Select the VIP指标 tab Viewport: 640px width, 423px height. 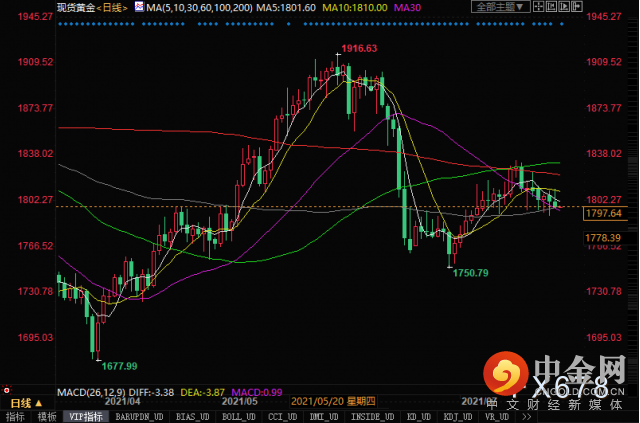pyautogui.click(x=86, y=417)
